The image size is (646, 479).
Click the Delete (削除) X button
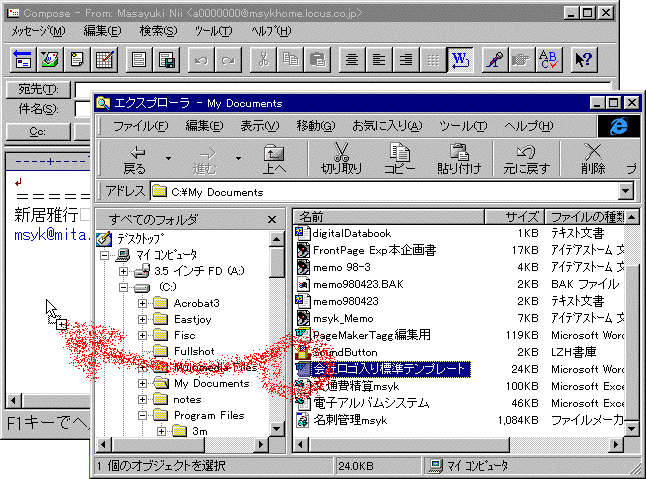coord(592,158)
